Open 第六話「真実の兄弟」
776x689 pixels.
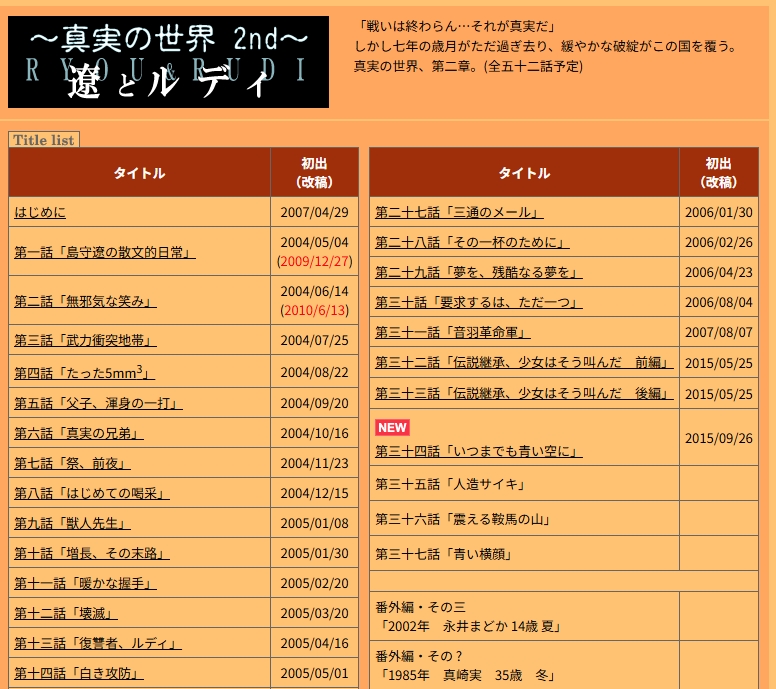tap(79, 433)
